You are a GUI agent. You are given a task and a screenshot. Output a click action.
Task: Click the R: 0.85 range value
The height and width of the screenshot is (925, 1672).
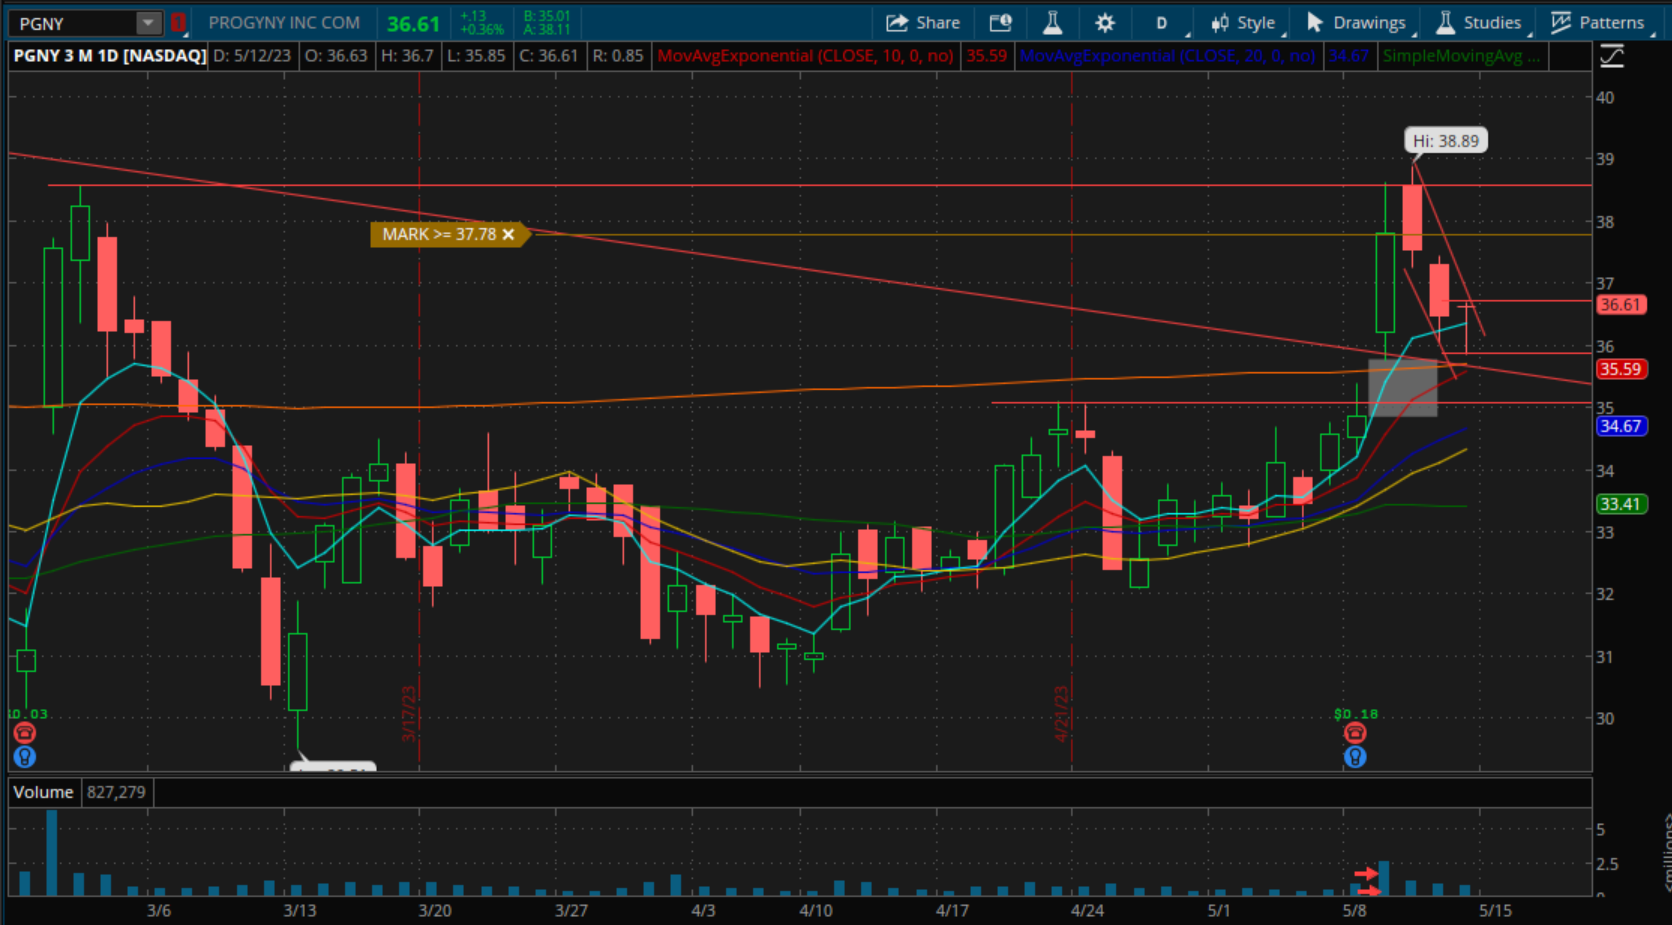(618, 56)
